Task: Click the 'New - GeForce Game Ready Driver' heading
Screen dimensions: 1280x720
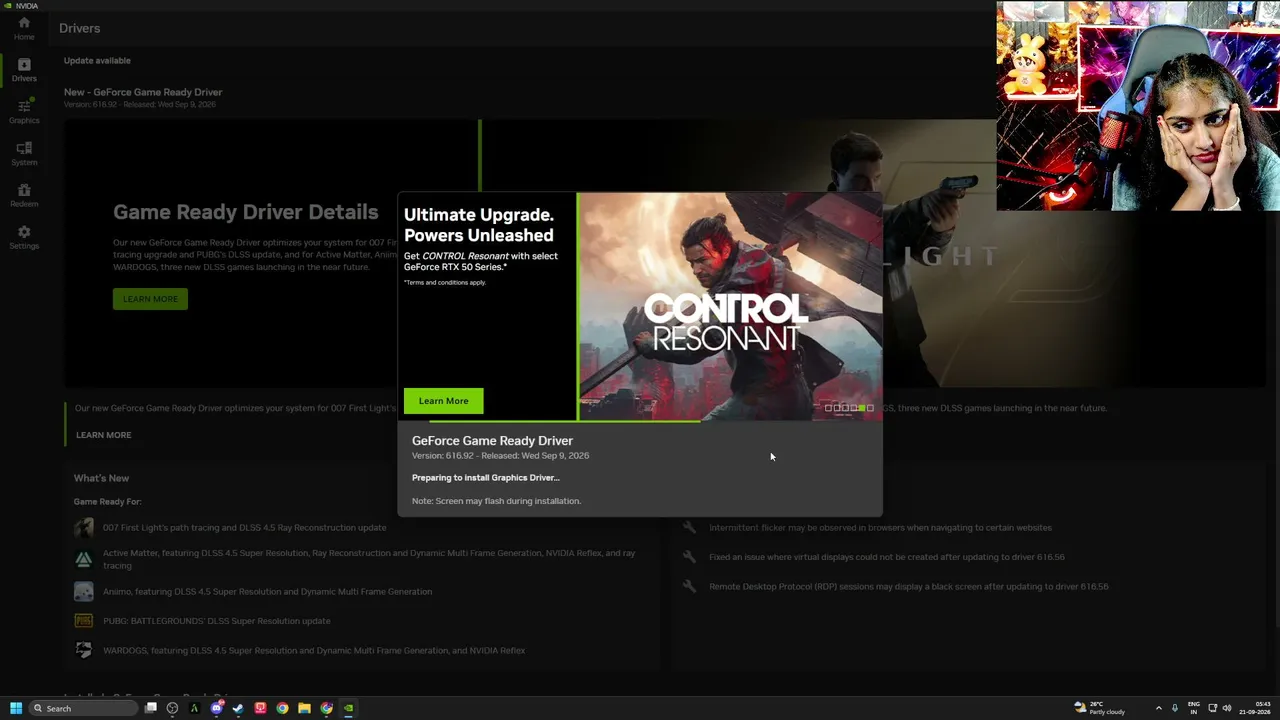Action: [143, 92]
